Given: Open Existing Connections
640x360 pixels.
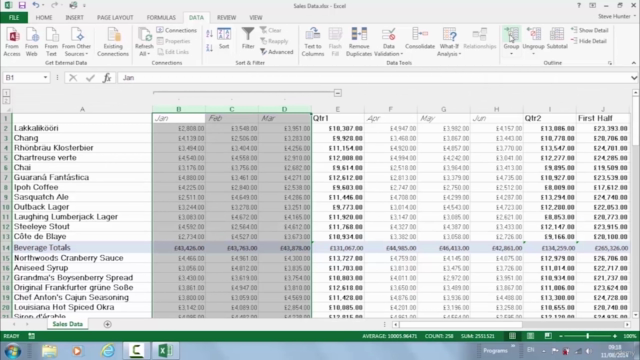Looking at the screenshot, I should (x=113, y=42).
